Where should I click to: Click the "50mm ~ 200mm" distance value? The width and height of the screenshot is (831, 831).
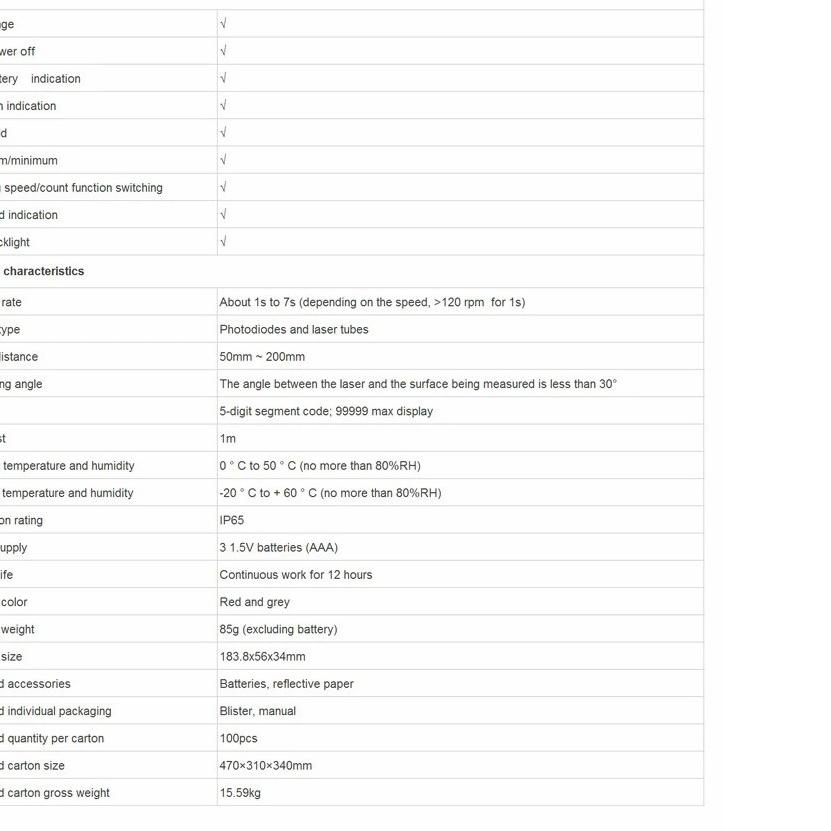click(262, 357)
